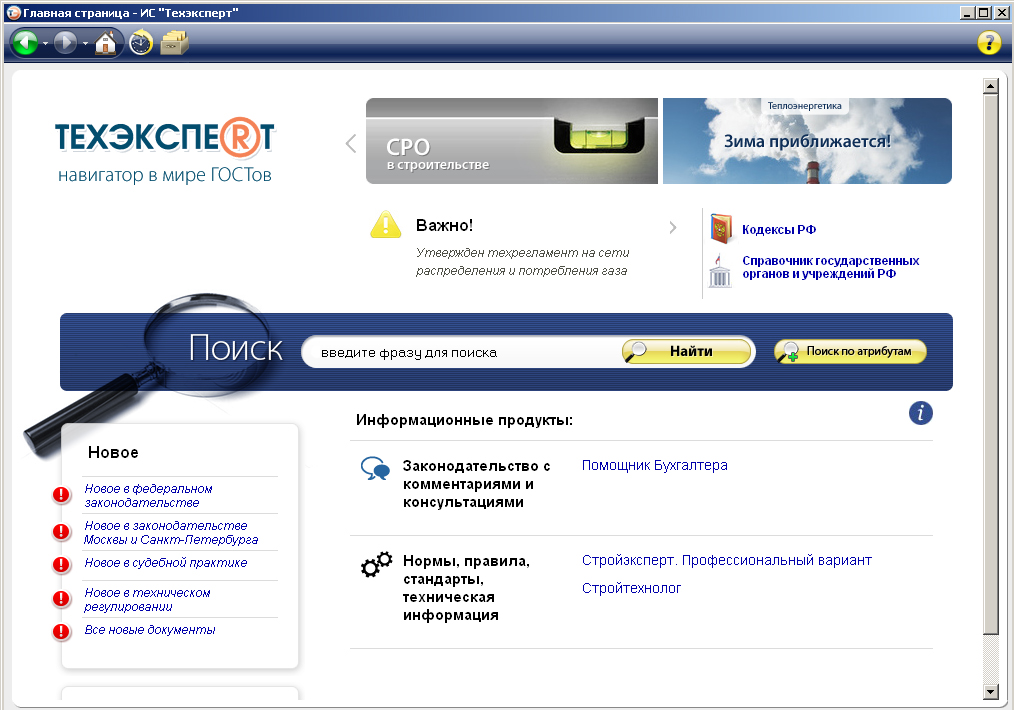Click the Найти search button

686,352
